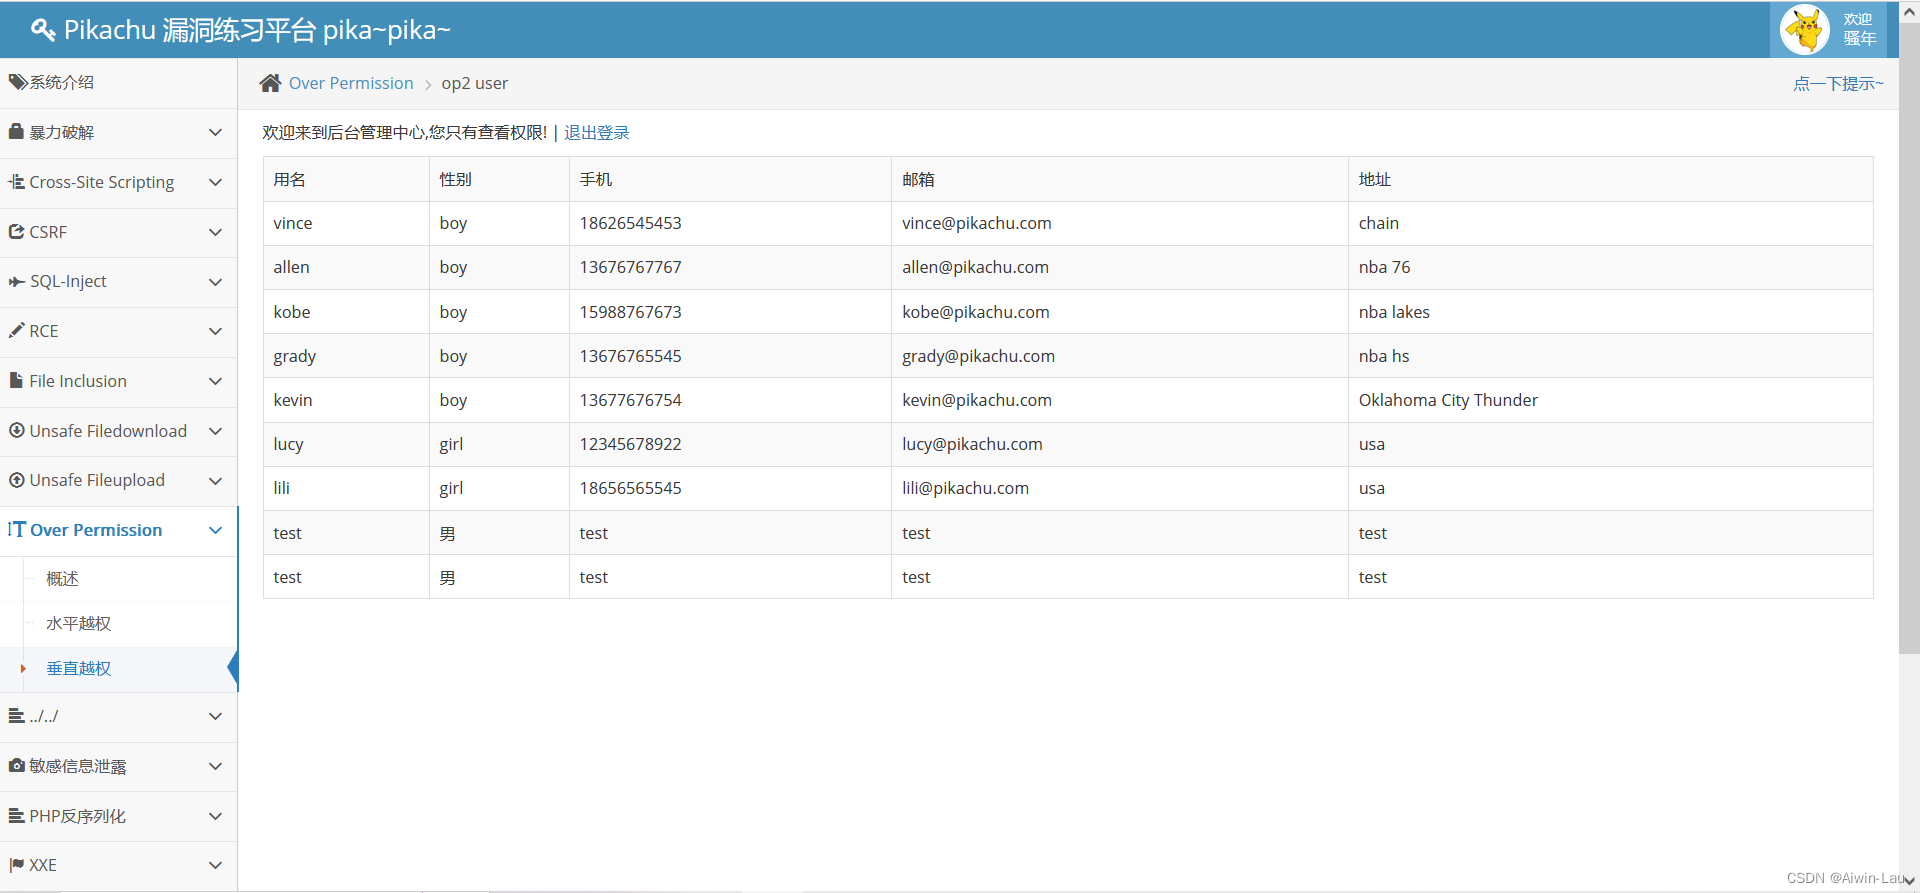
Task: Expand the Unsafe Filedownload chevron
Action: point(215,431)
